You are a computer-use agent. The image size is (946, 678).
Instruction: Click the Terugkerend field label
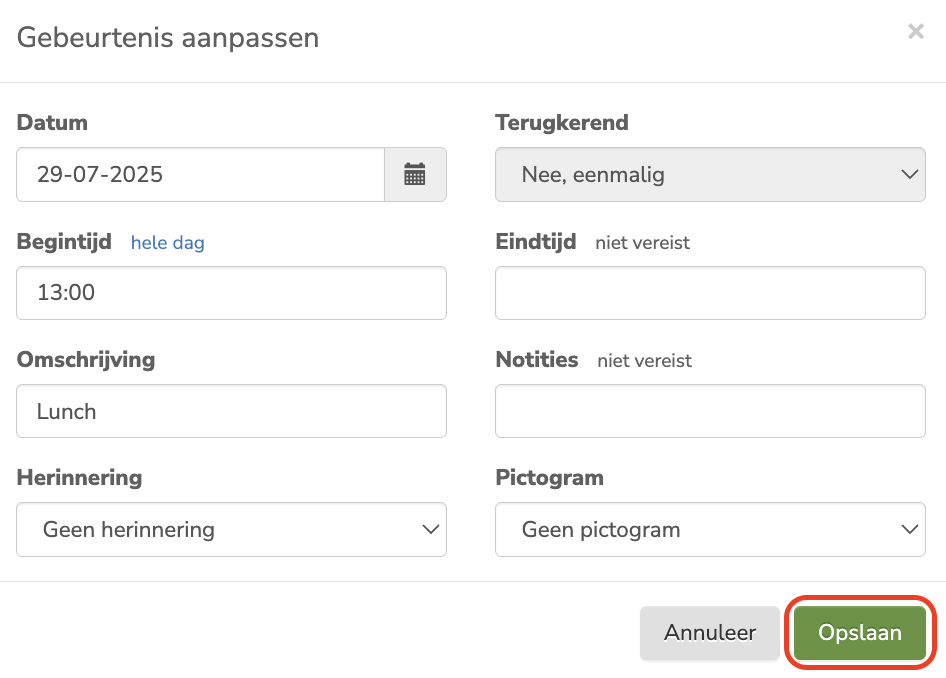561,122
